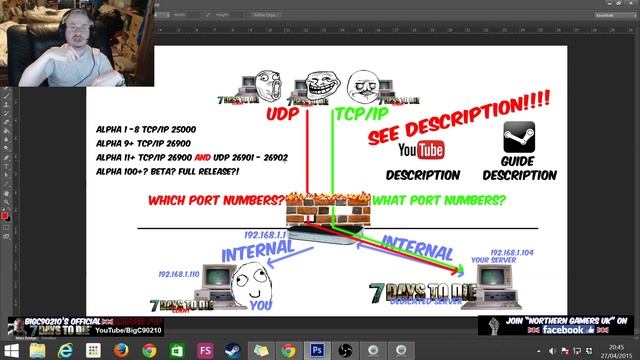Select the Paint Bucket tool

pyautogui.click(x=7, y=131)
